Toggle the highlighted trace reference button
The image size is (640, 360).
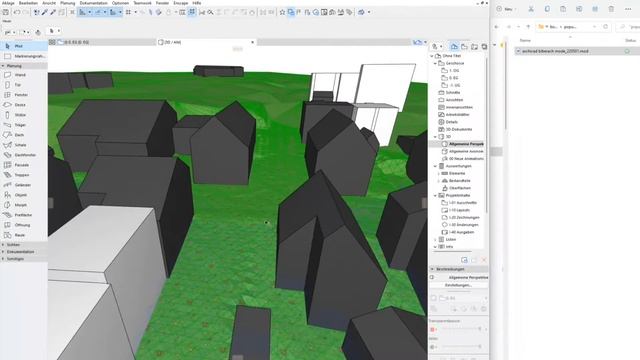(291, 12)
